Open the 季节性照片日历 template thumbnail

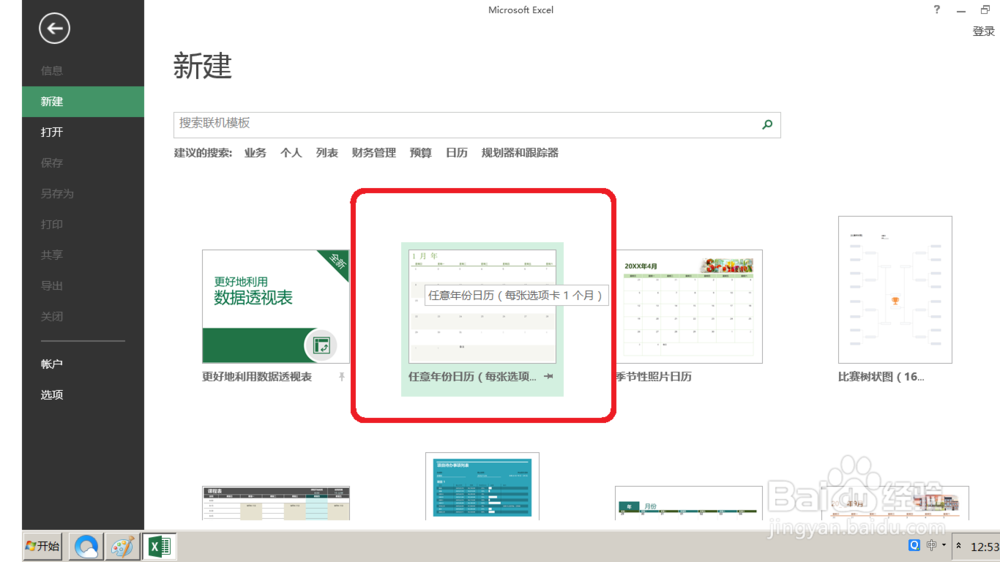pos(689,306)
